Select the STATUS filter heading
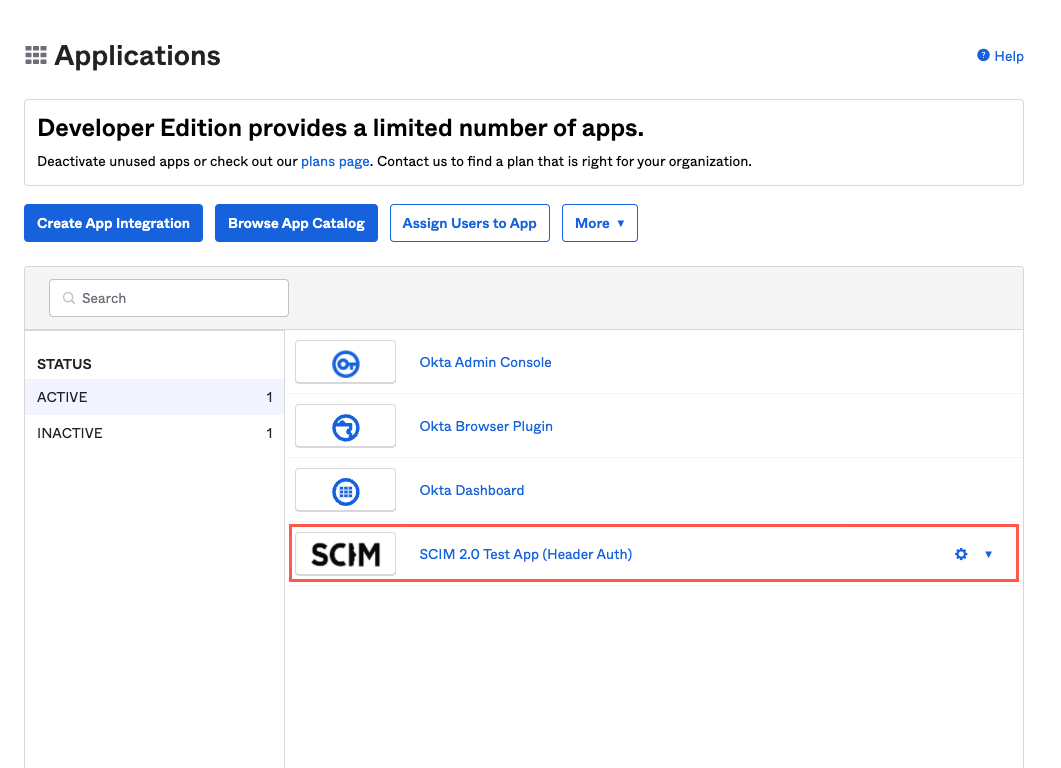 coord(62,364)
